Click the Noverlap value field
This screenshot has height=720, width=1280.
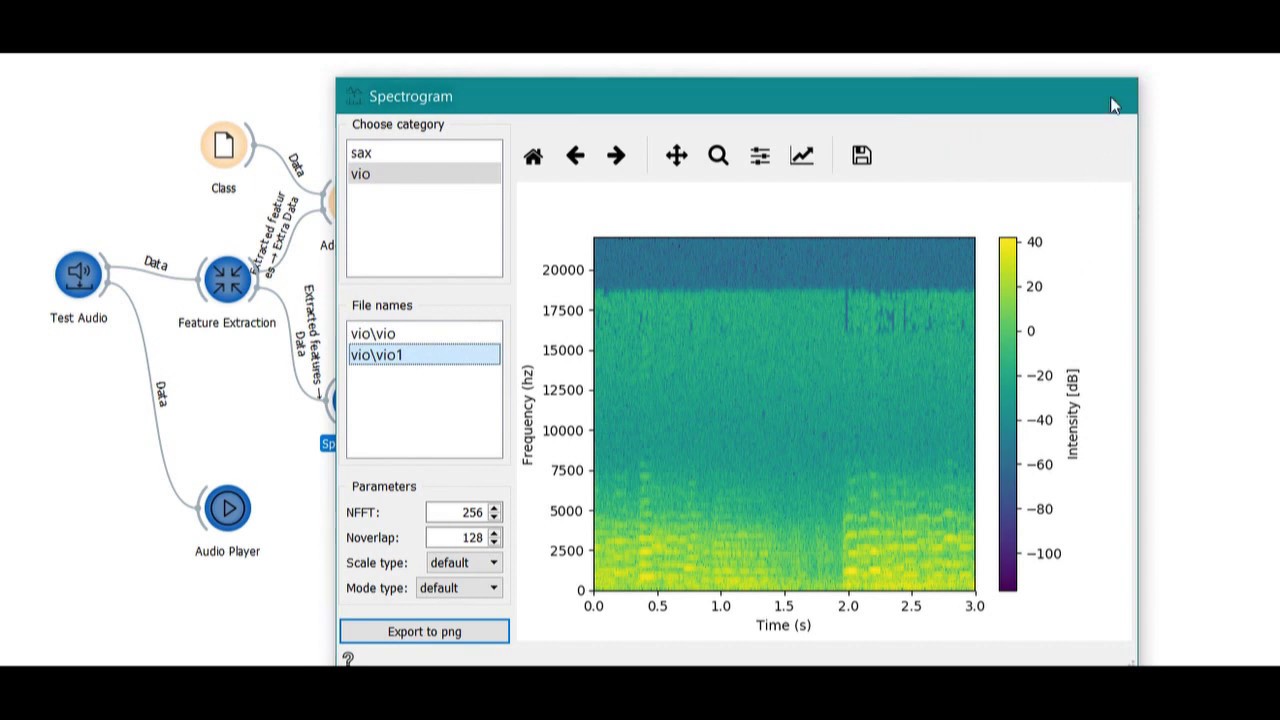[456, 537]
